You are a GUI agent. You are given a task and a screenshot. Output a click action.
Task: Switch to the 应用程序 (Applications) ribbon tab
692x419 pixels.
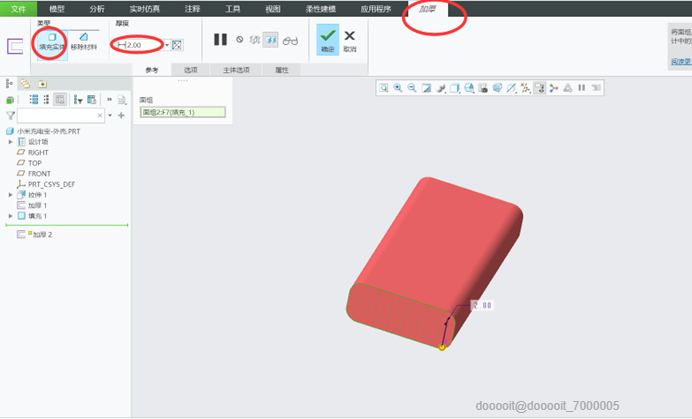376,9
